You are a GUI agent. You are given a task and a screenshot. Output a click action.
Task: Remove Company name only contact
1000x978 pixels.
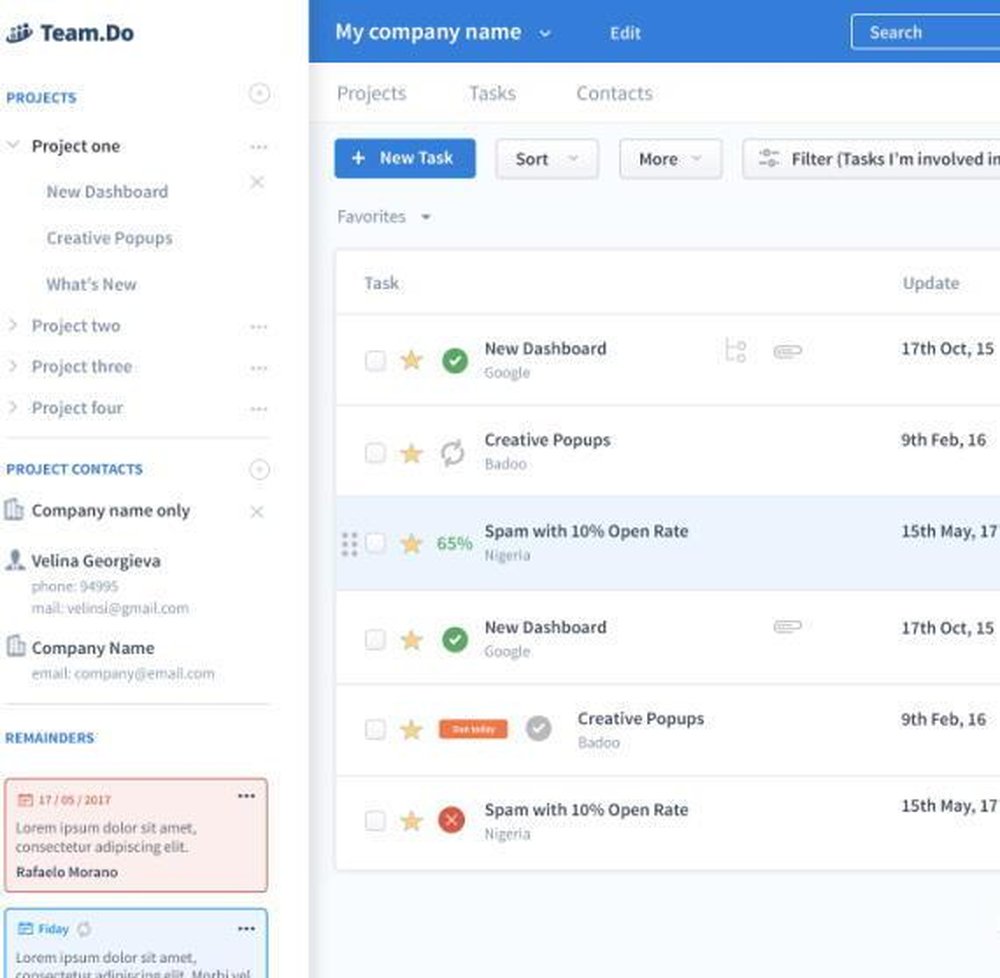tap(256, 511)
